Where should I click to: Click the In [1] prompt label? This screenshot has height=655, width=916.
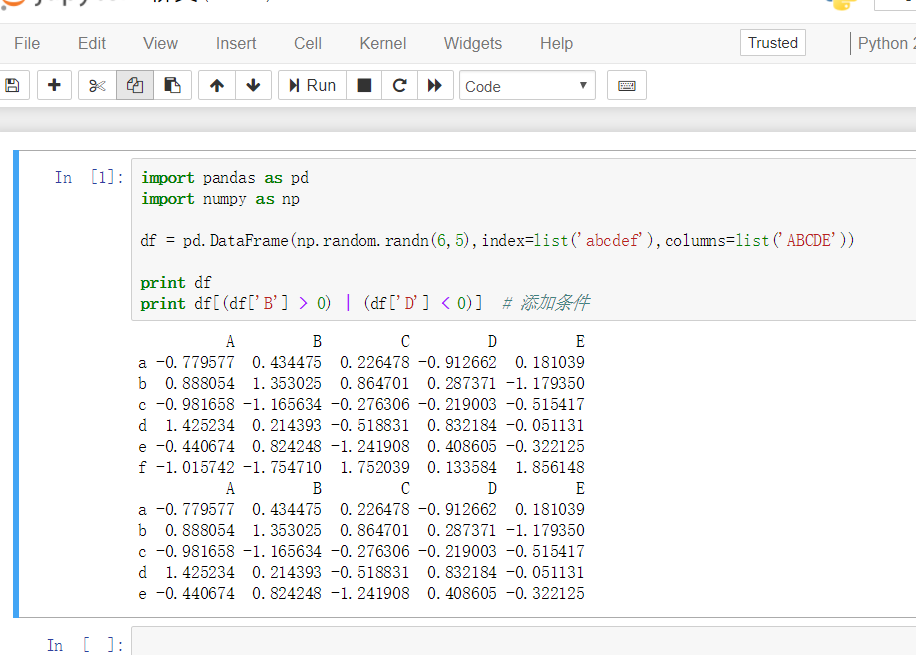click(89, 177)
